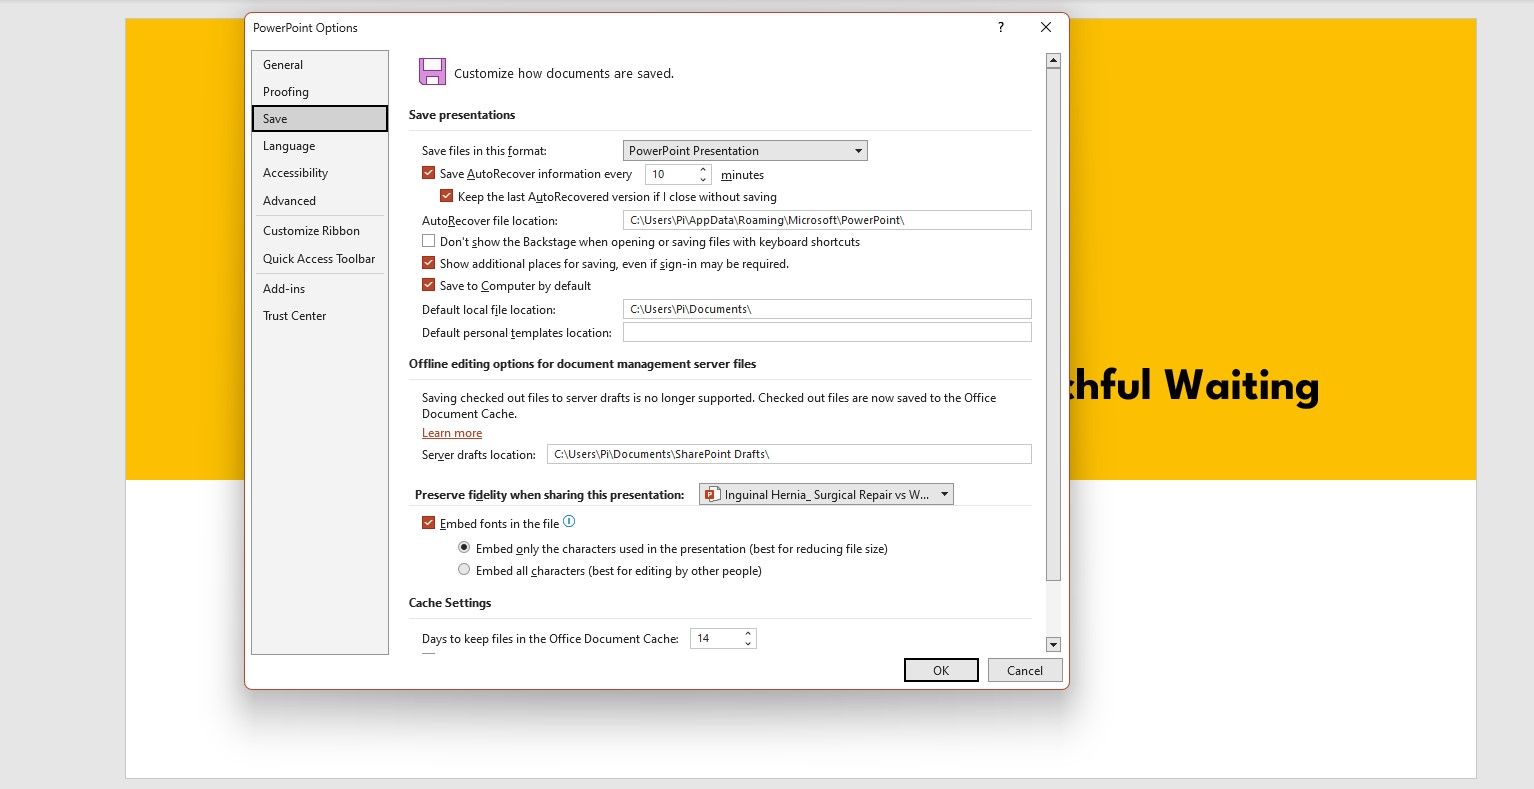Open the General options category
The width and height of the screenshot is (1534, 789).
coord(319,65)
